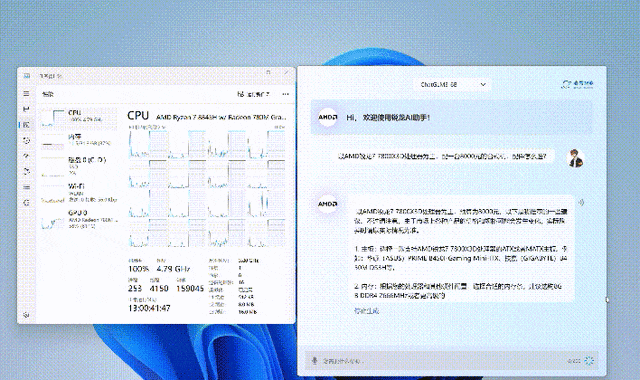The image size is (640, 380).
Task: Click the Hi welcome message banner
Action: pyautogui.click(x=451, y=118)
